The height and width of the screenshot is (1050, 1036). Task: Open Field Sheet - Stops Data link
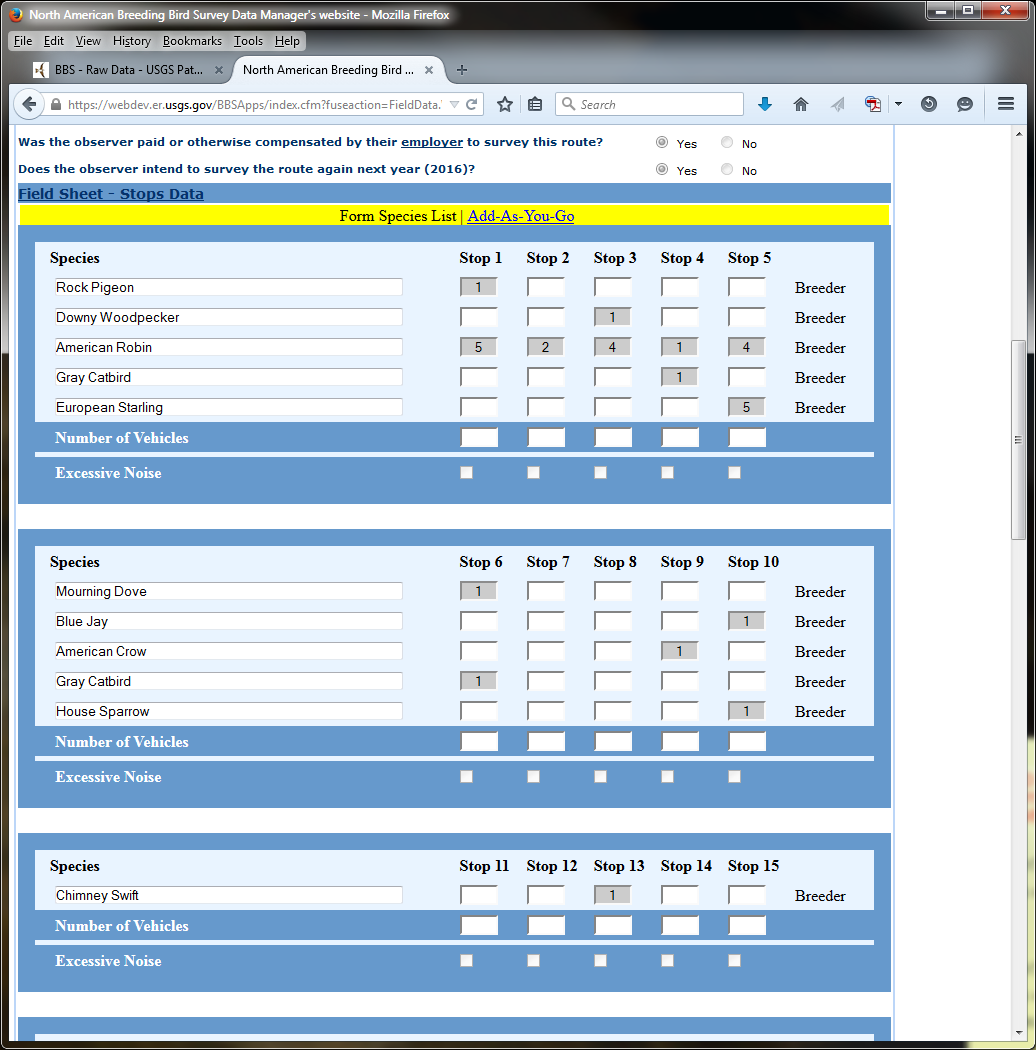click(111, 194)
